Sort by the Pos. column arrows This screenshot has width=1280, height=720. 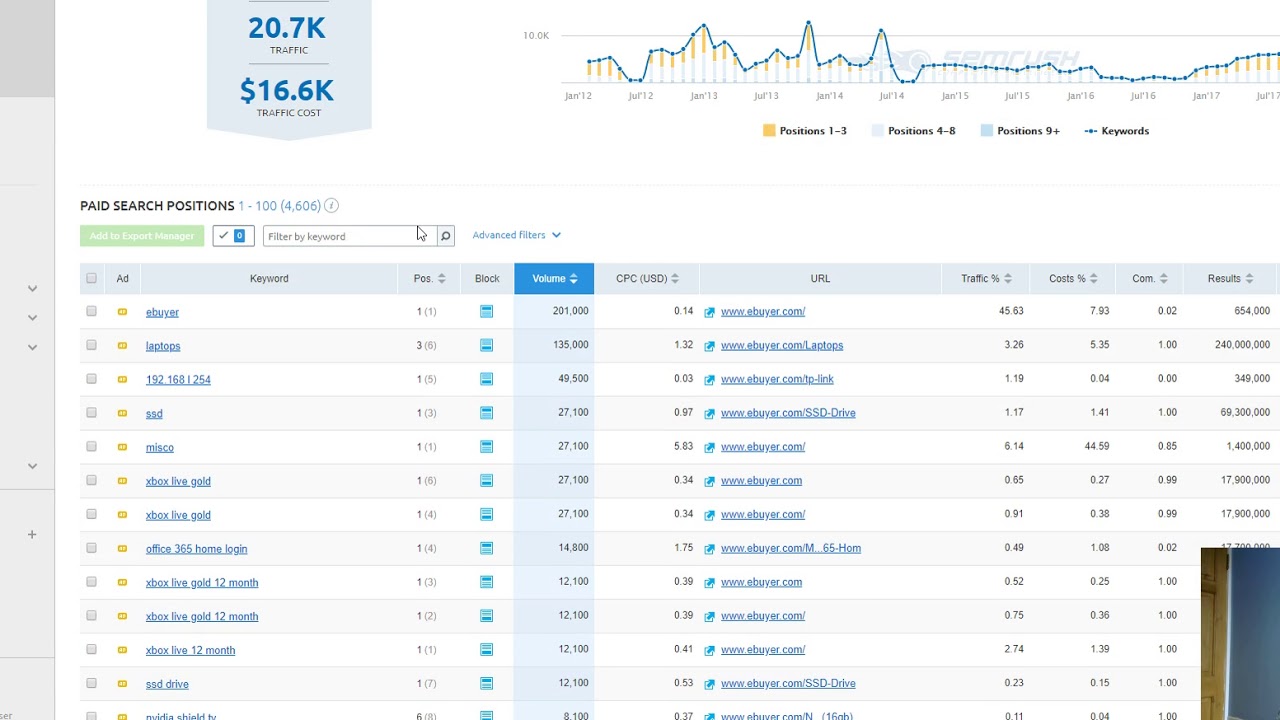pos(441,279)
